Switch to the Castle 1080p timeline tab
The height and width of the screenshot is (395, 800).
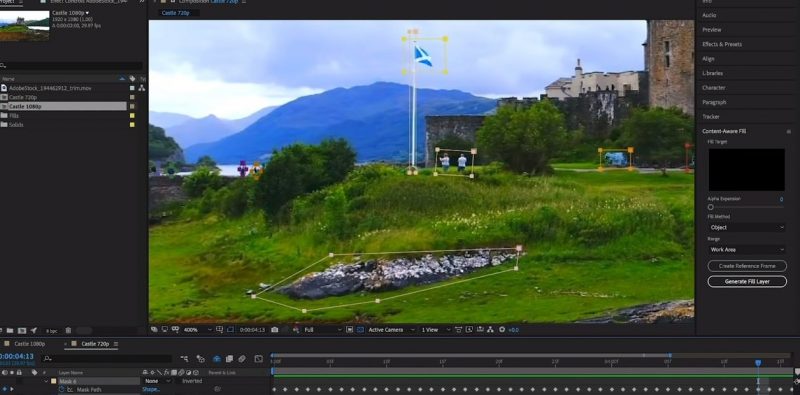pos(30,344)
